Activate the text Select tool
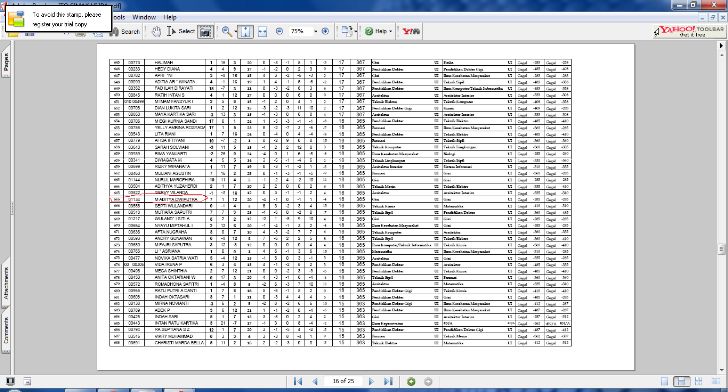 (x=181, y=32)
